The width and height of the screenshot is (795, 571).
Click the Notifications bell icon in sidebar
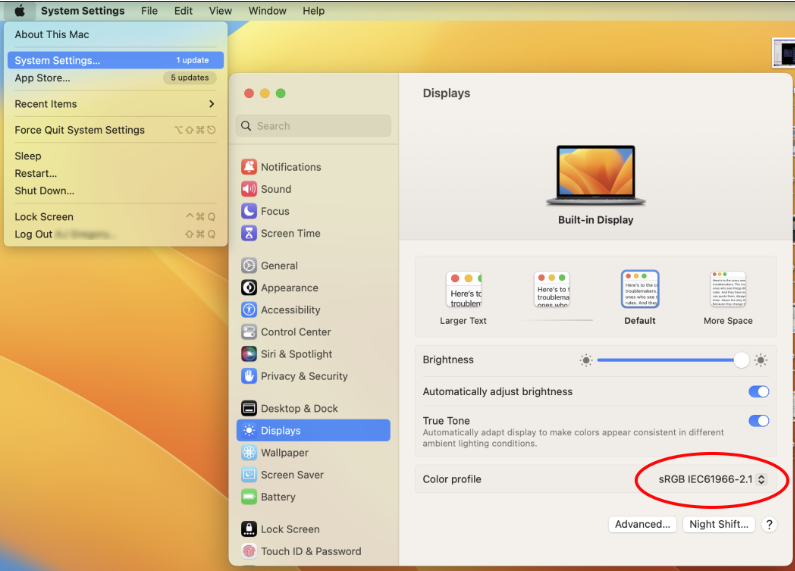[248, 167]
